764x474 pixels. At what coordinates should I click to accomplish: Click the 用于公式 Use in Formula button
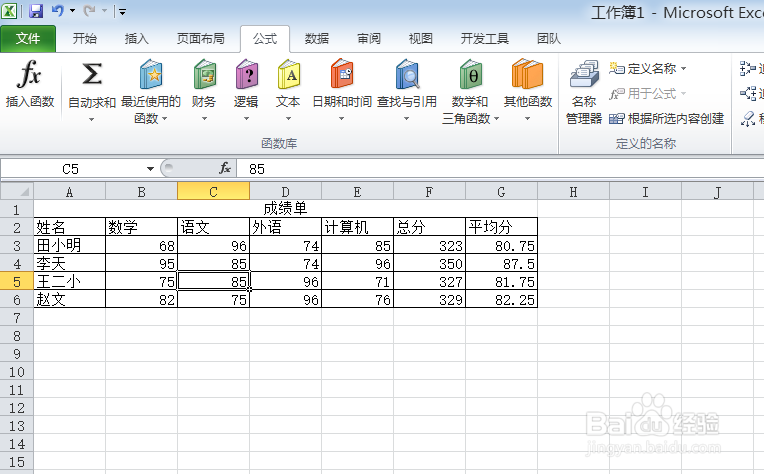[x=648, y=94]
